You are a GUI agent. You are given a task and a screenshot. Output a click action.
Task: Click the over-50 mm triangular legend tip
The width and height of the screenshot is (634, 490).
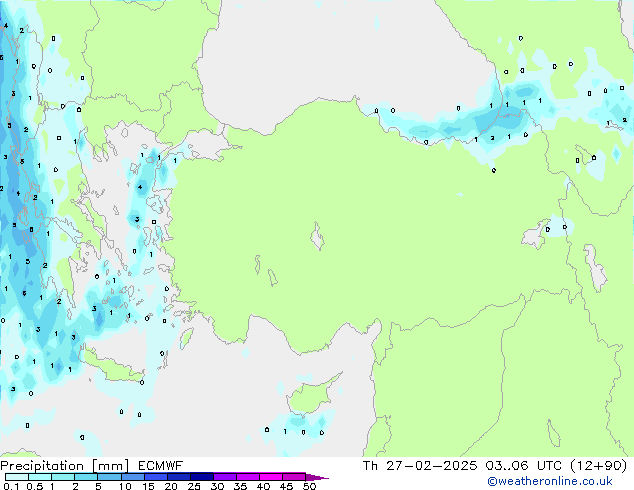click(x=316, y=477)
